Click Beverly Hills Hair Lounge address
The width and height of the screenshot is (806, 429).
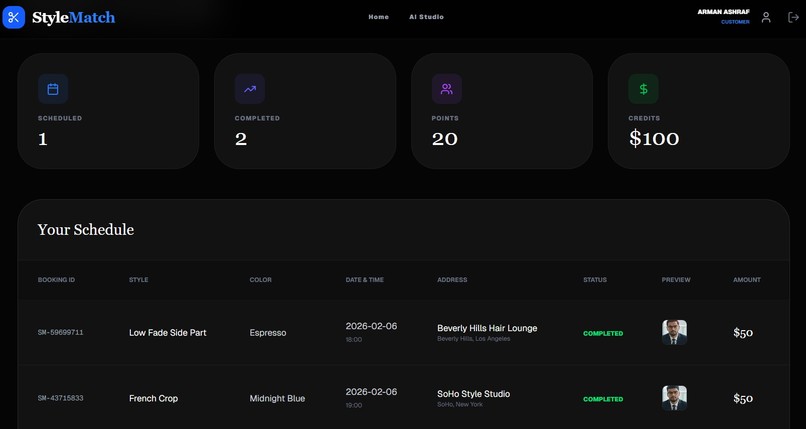pos(487,328)
